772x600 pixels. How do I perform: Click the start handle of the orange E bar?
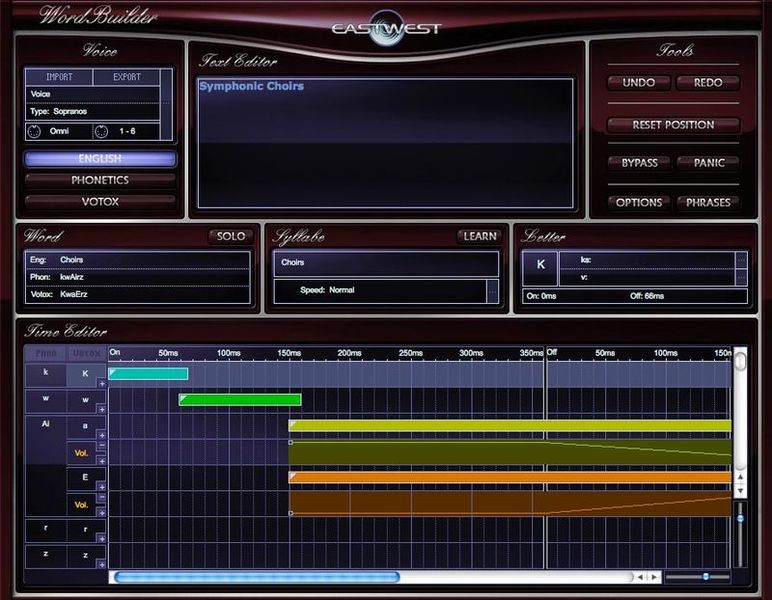pos(292,475)
